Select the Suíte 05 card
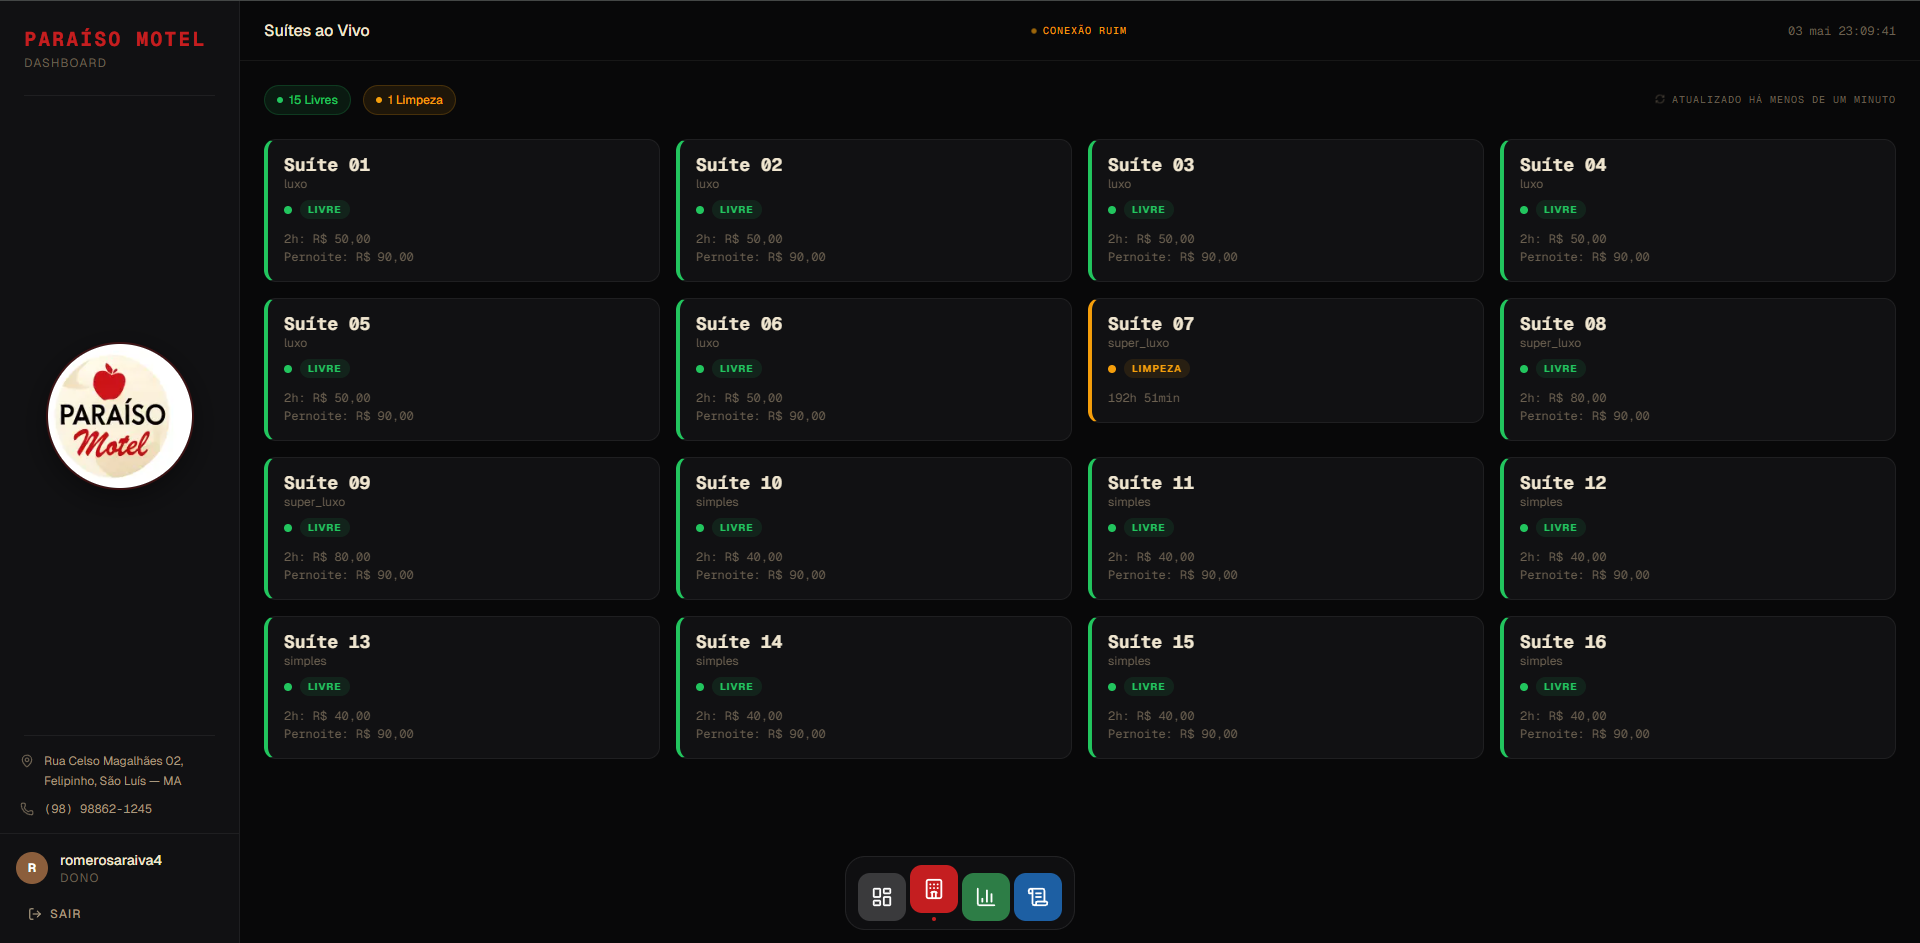This screenshot has width=1920, height=943. (462, 369)
